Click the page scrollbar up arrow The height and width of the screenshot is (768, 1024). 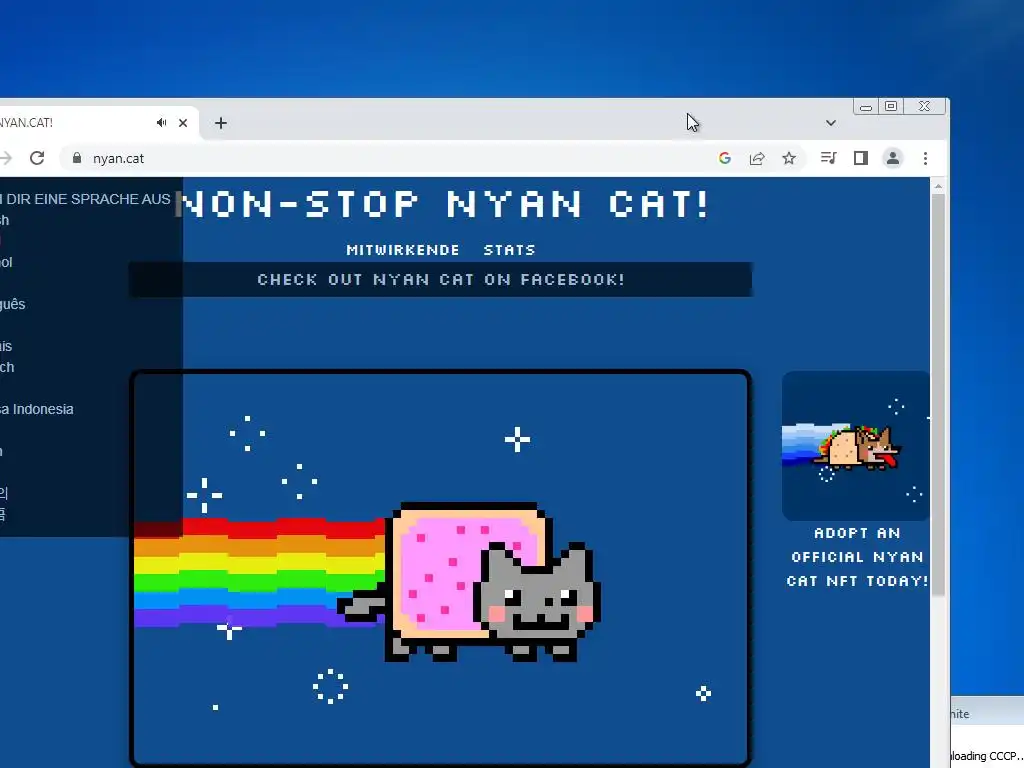point(938,187)
